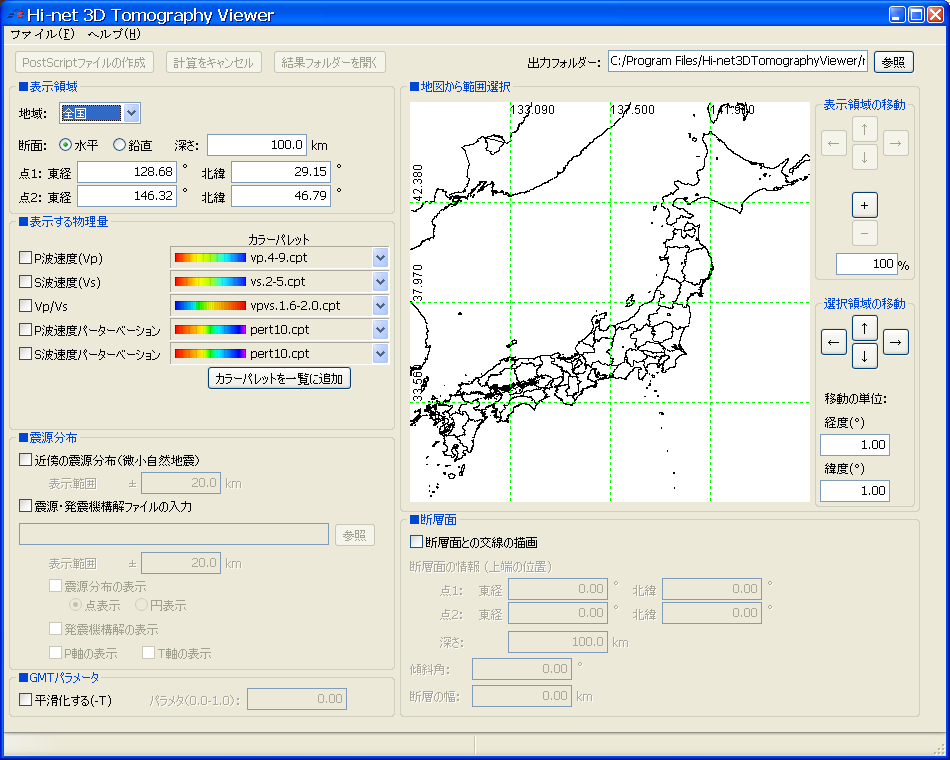This screenshot has width=950, height=760.
Task: Click the 137.500 longitude label on map
Action: (x=633, y=110)
